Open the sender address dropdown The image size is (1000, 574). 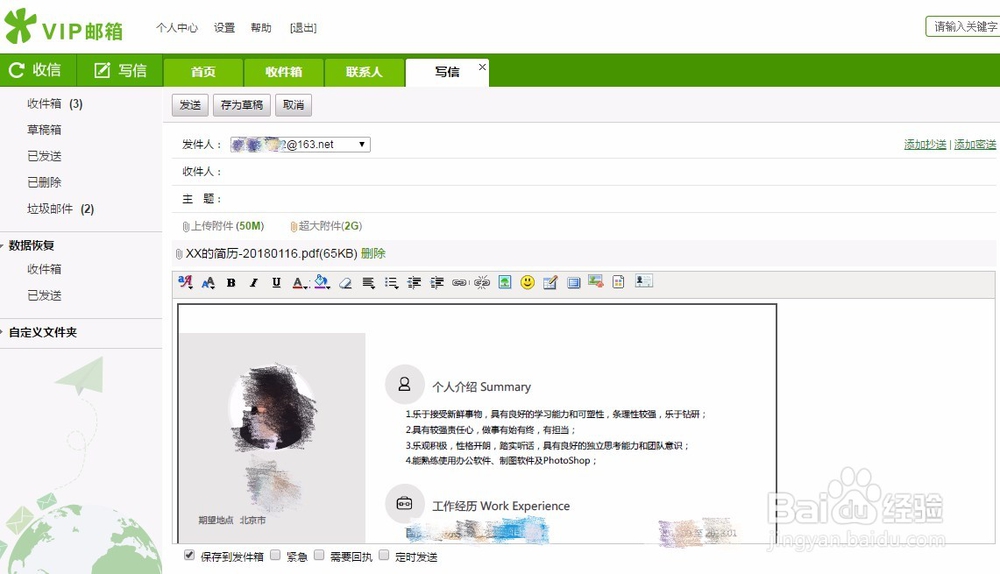click(300, 145)
